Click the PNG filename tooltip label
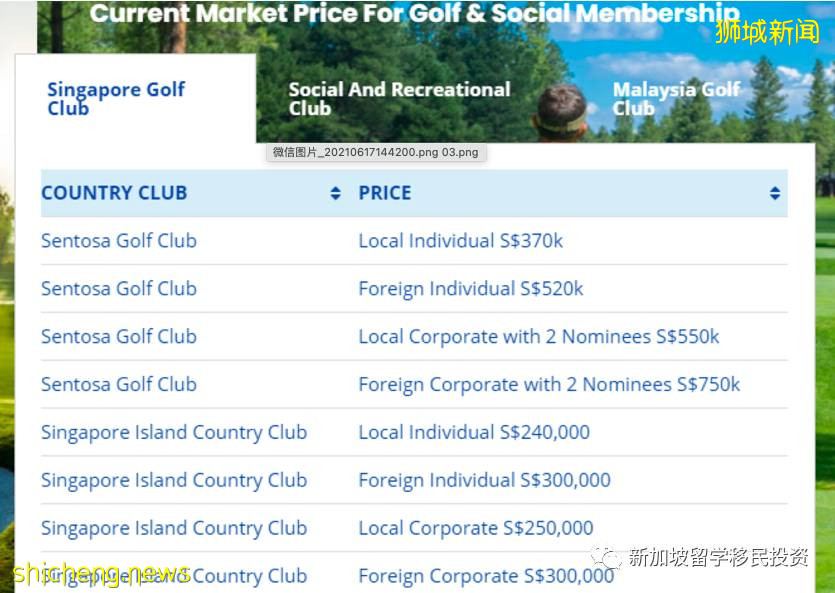 click(376, 153)
